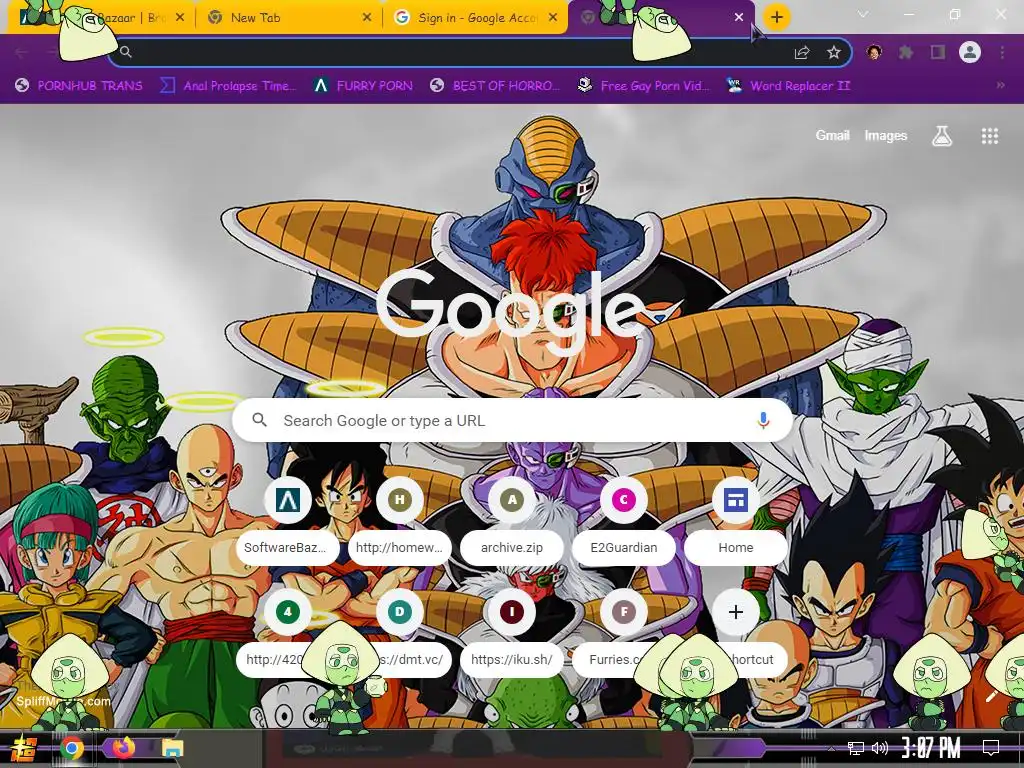
Task: Click the pinned extension avatar icon
Action: [874, 52]
